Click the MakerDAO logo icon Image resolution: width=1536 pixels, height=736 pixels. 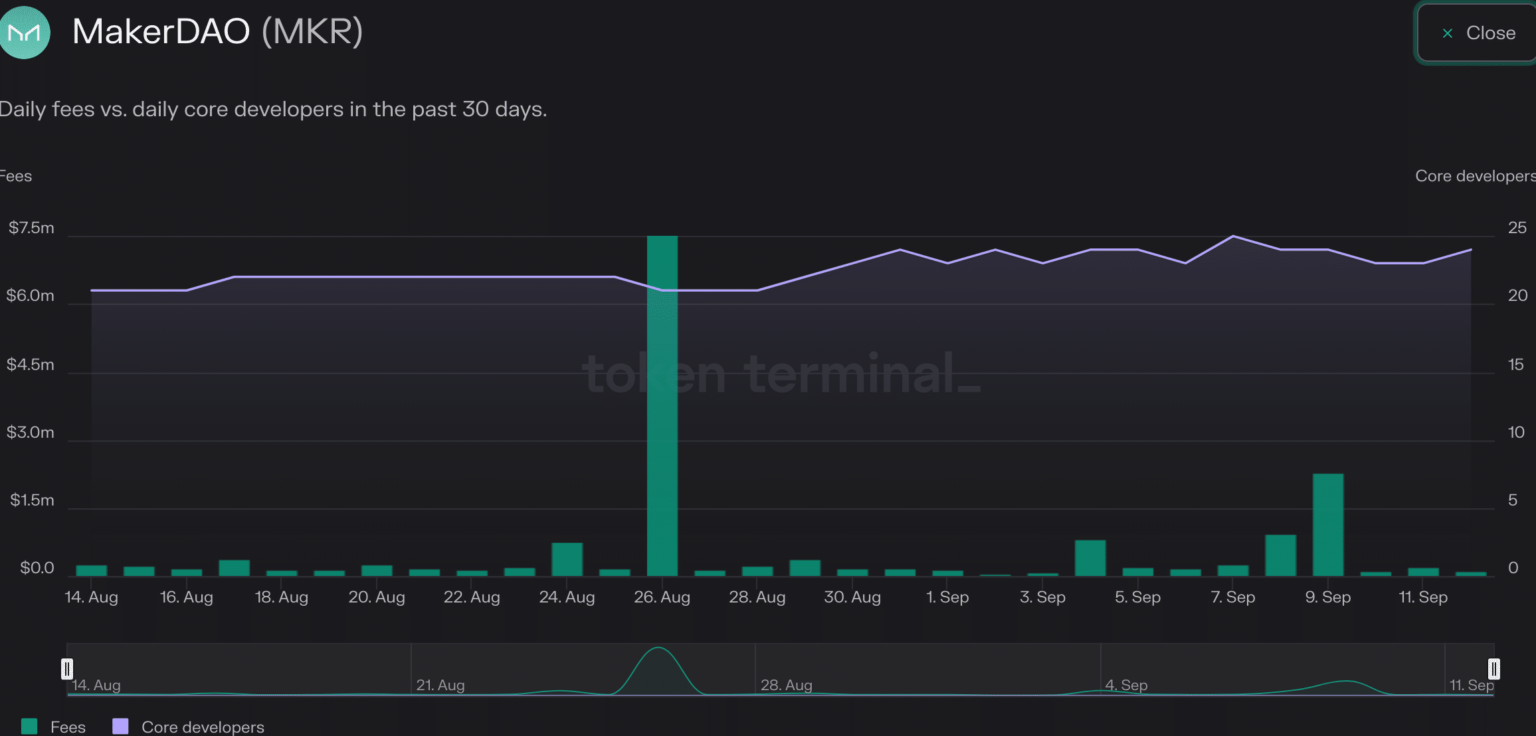(24, 33)
